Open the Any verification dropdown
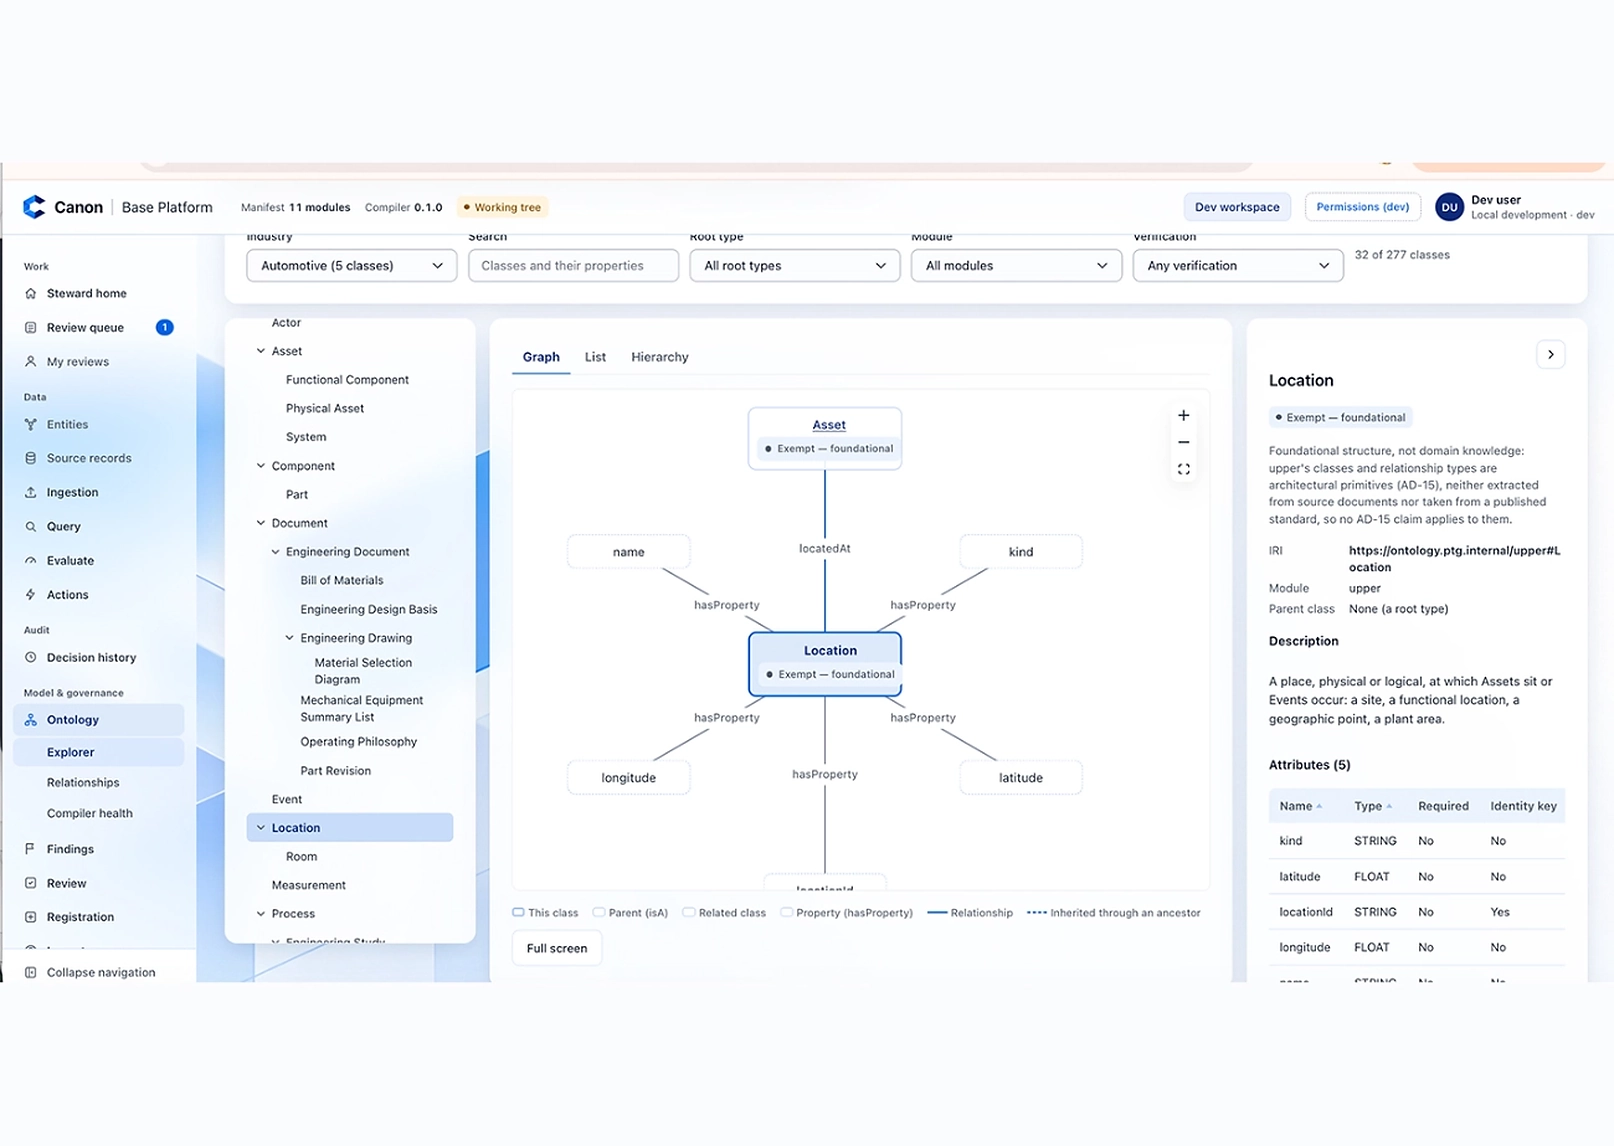1614x1146 pixels. point(1238,265)
